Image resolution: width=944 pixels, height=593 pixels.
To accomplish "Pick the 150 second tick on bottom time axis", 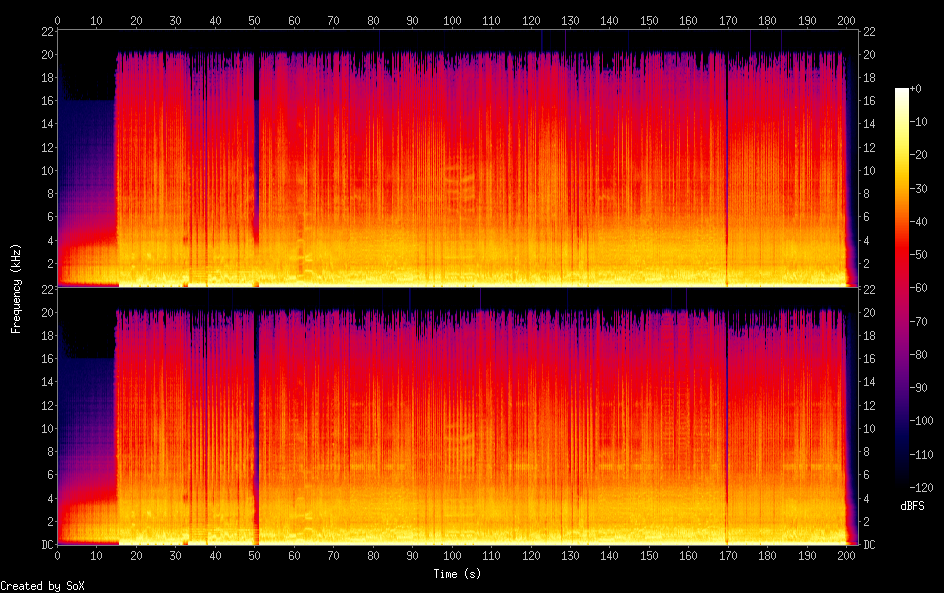I will [x=649, y=555].
